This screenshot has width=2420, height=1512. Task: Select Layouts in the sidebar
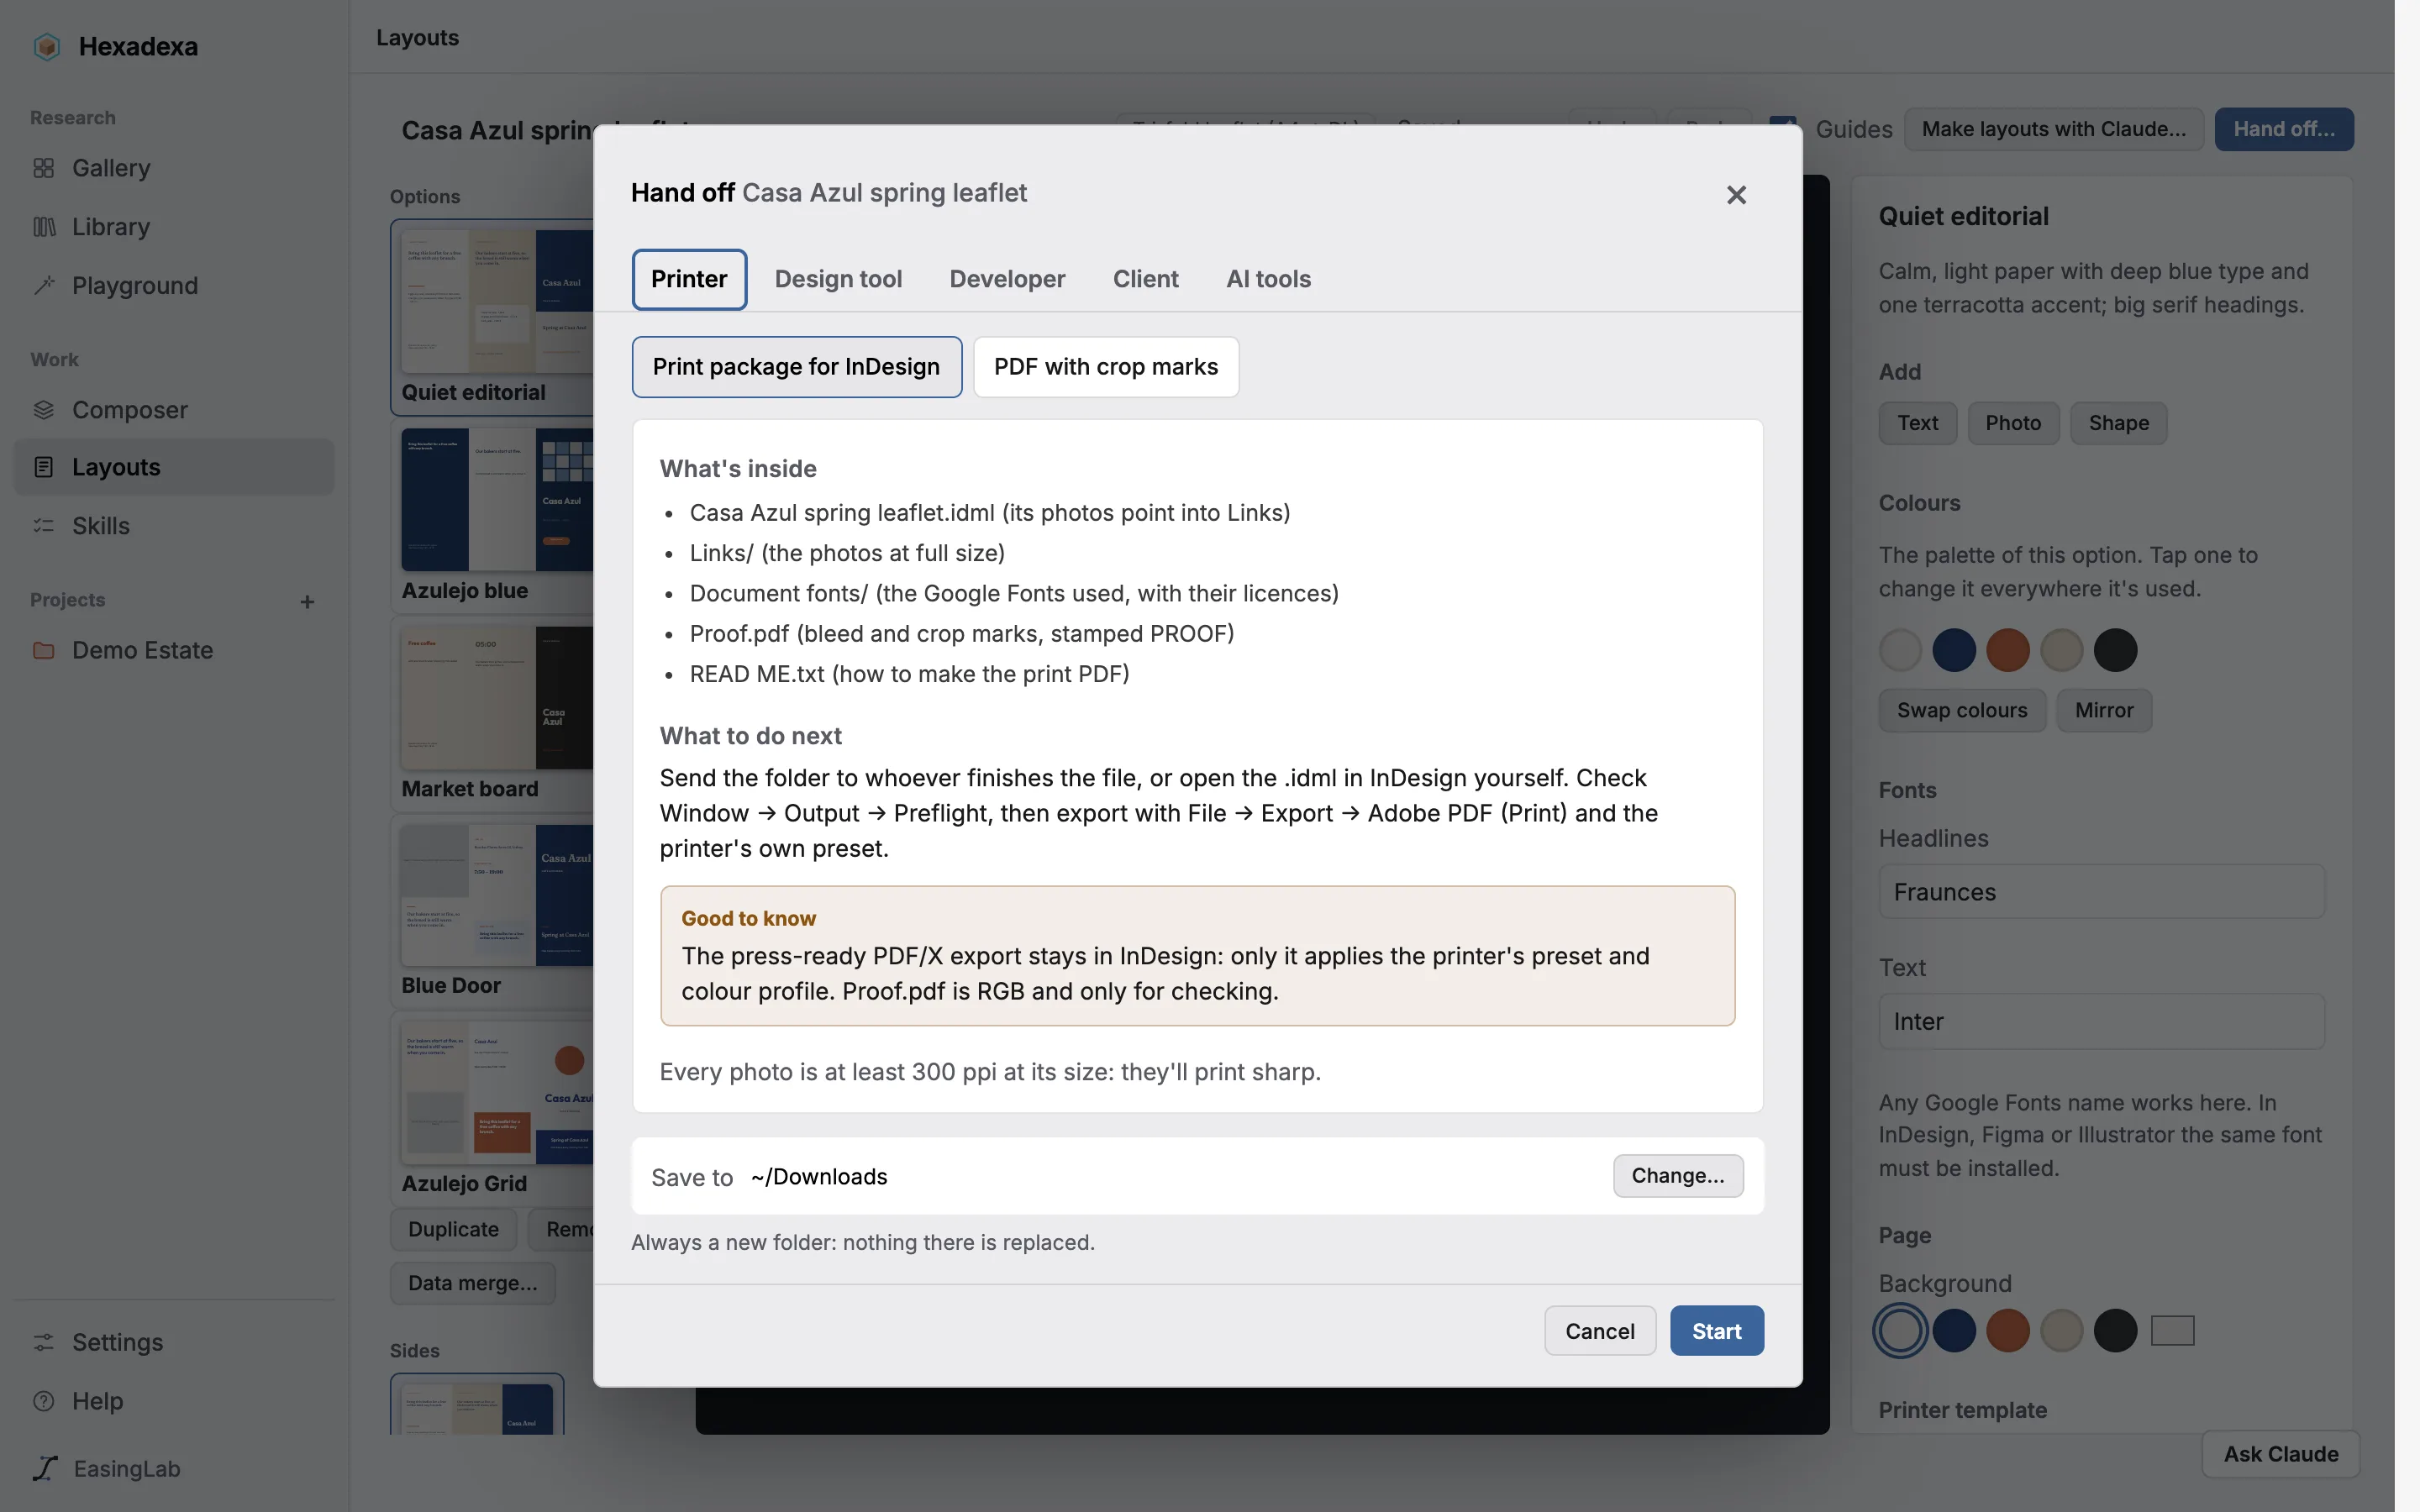point(173,467)
